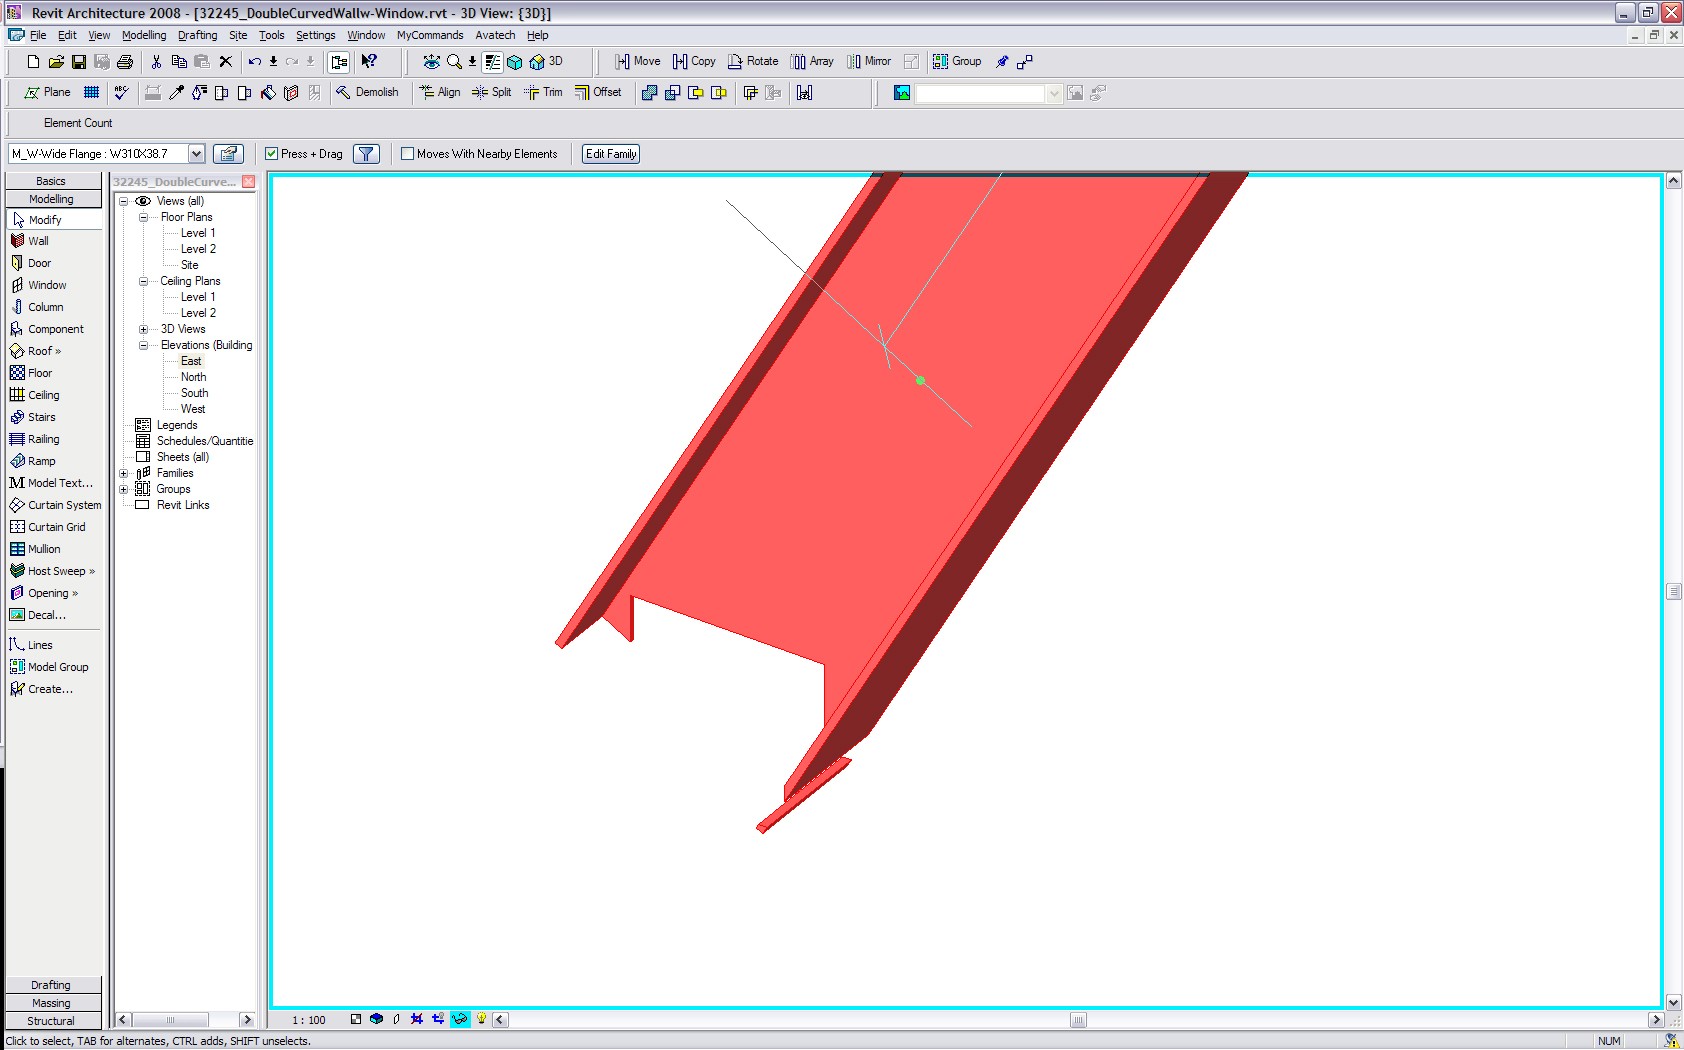This screenshot has height=1050, width=1684.
Task: Select the Offset tool
Action: (x=598, y=93)
